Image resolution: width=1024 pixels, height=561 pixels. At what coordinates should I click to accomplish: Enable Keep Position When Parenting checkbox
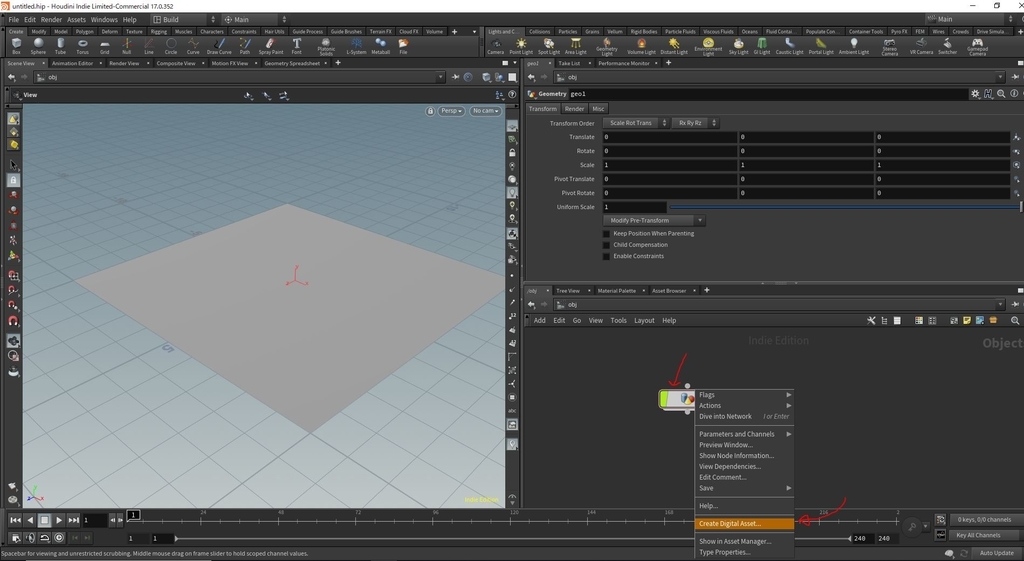(x=606, y=234)
